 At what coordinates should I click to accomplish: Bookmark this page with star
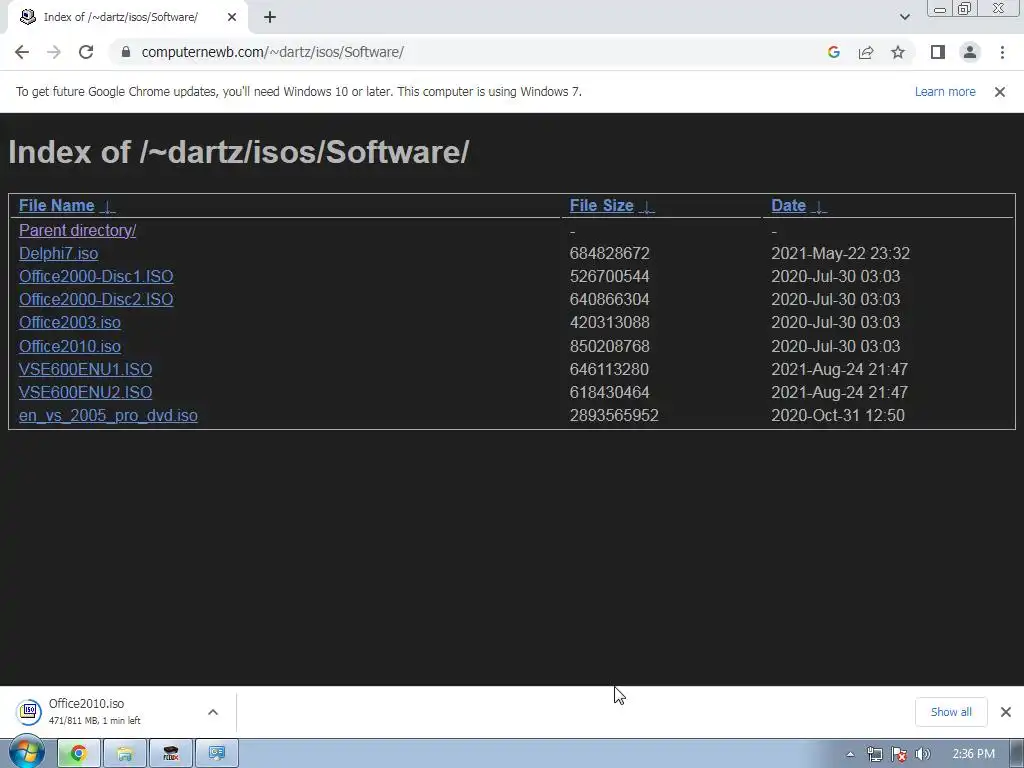(898, 52)
